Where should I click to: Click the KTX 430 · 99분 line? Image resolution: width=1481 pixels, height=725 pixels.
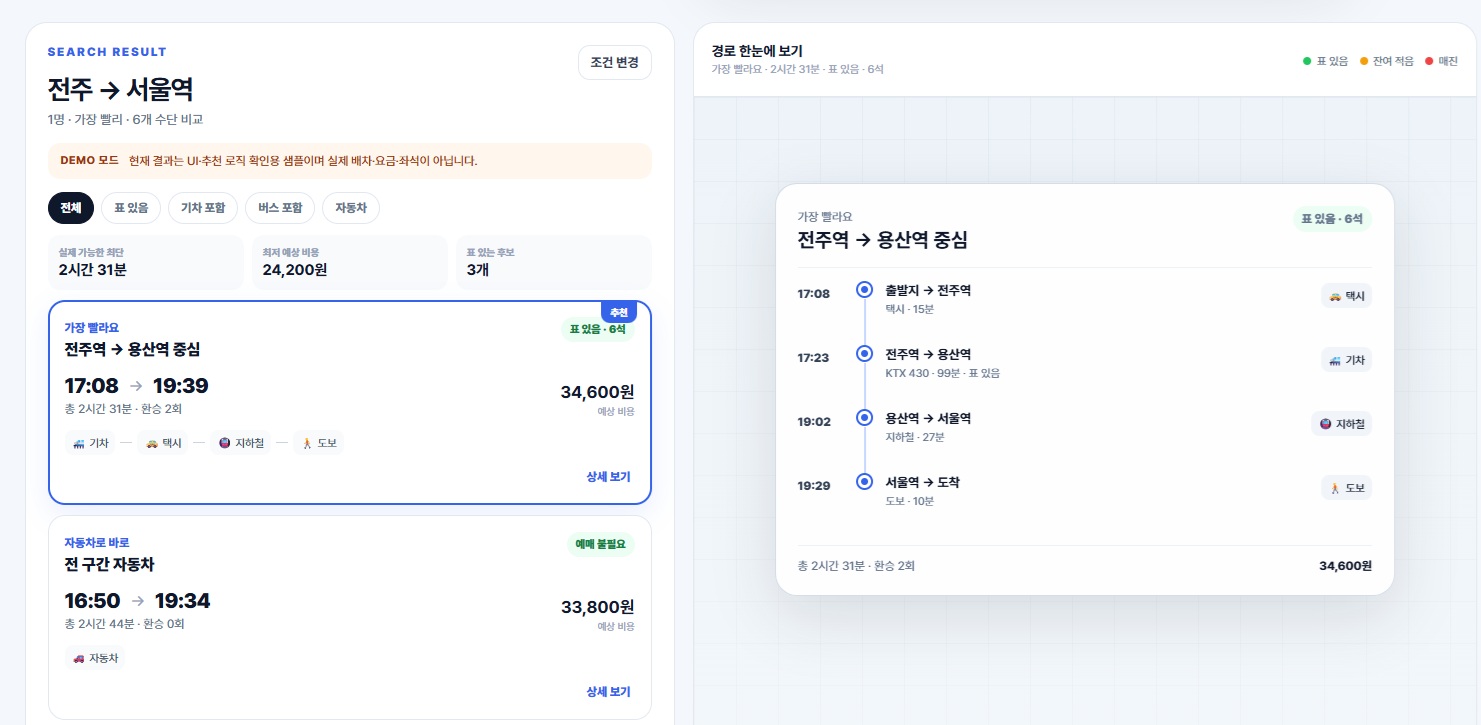(x=942, y=373)
